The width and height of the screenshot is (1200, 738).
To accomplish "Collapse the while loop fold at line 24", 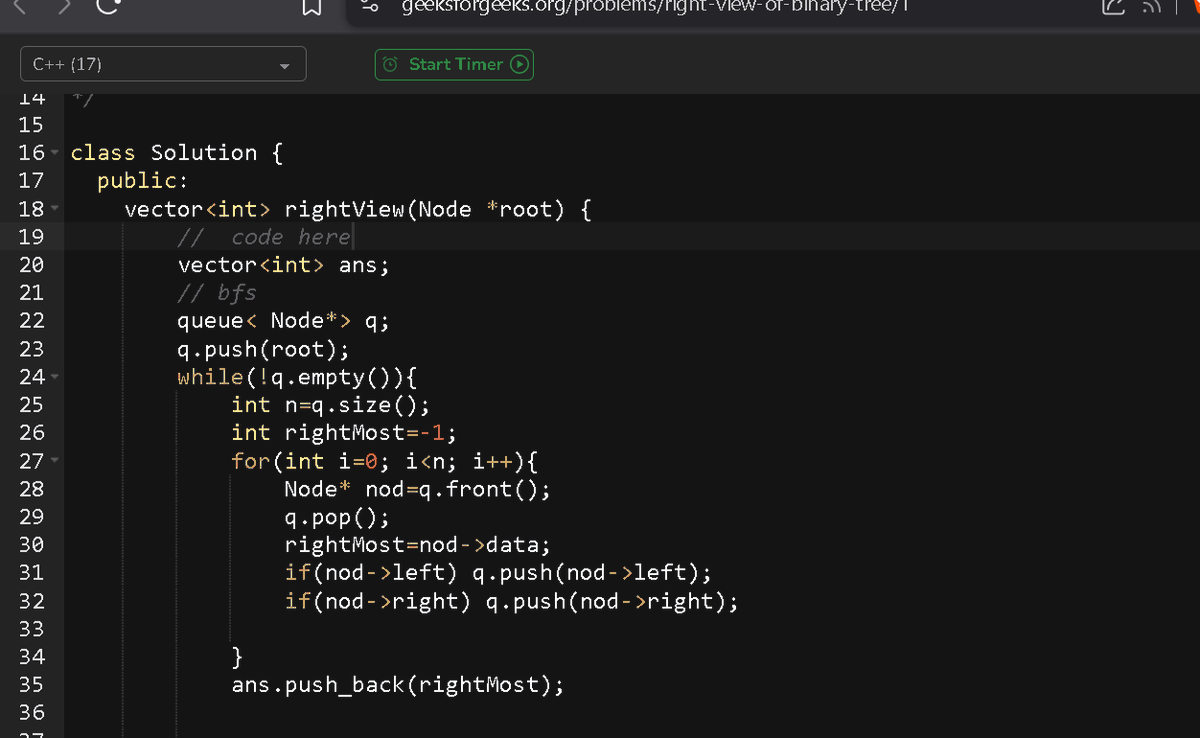I will coord(53,377).
